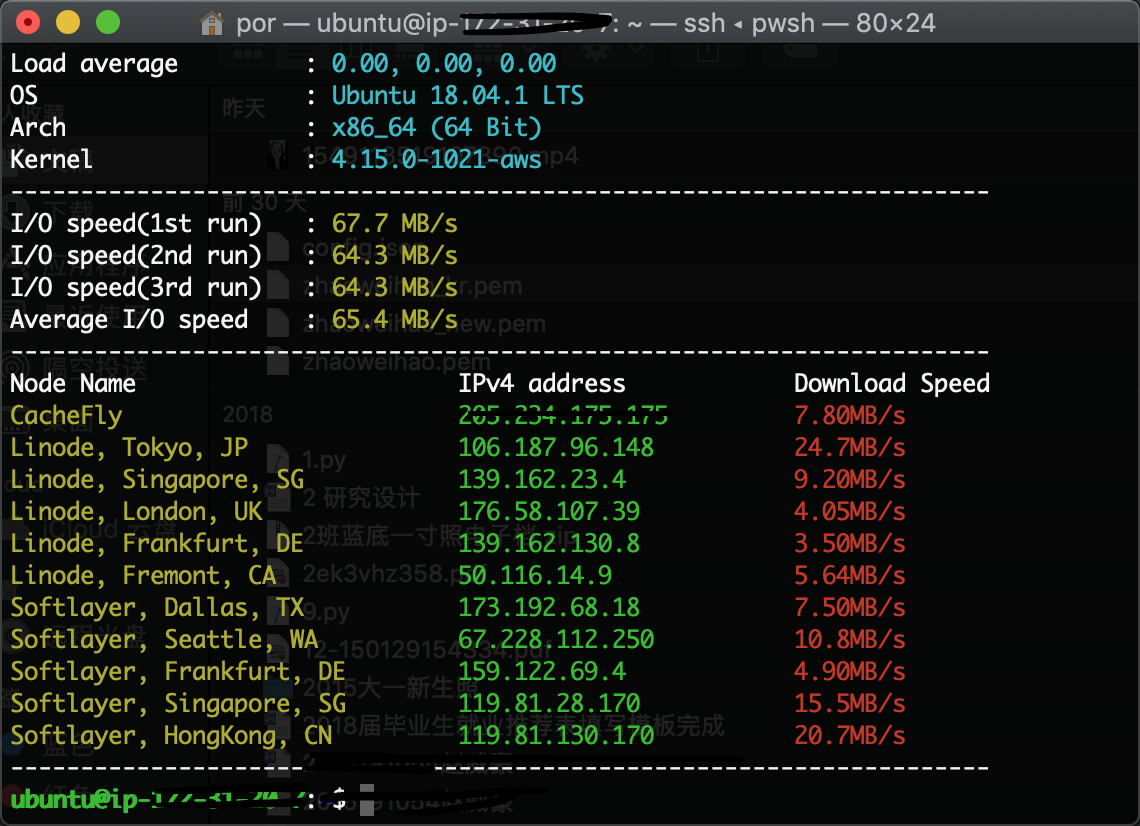Select the 3rd run I/O speed value

394,288
